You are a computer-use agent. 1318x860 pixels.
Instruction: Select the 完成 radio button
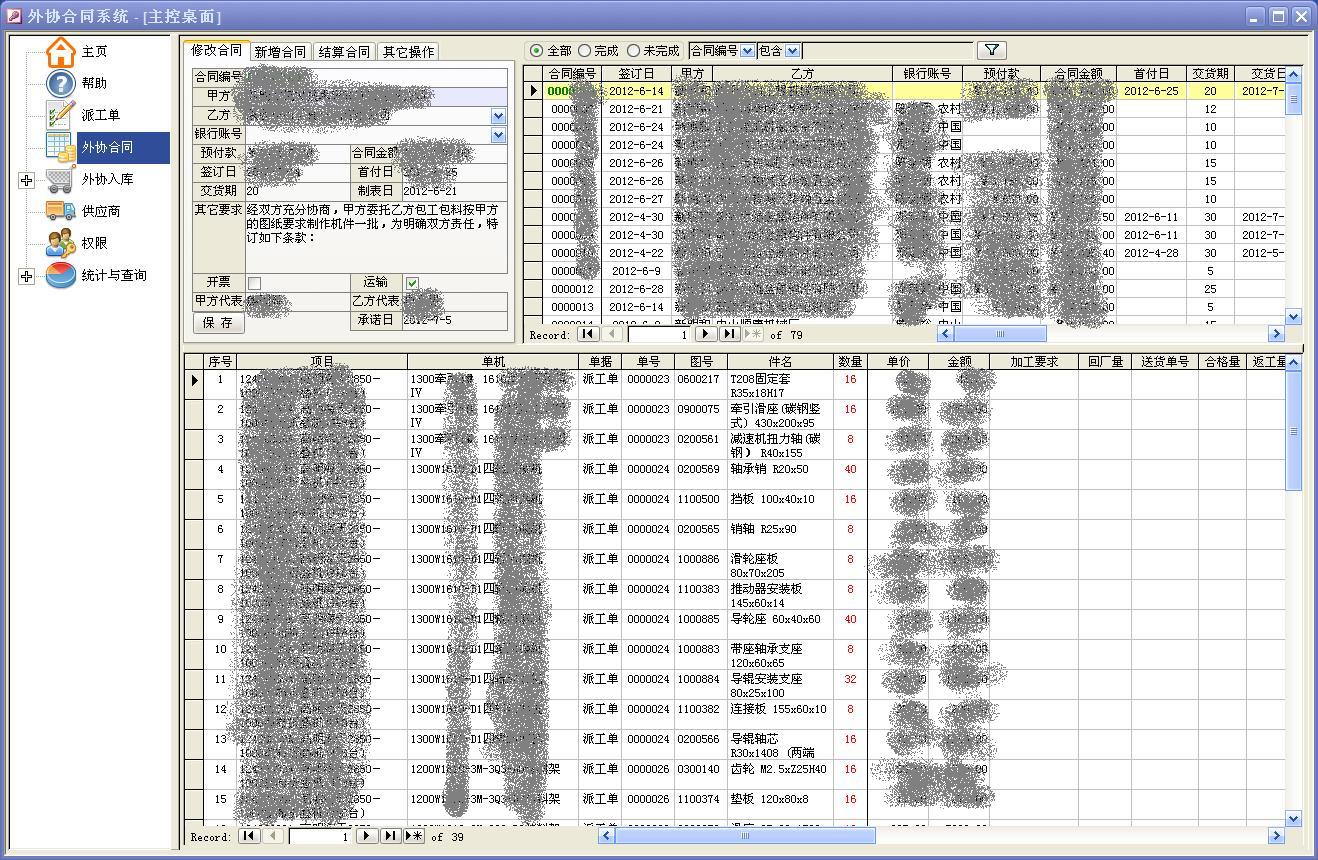click(585, 50)
